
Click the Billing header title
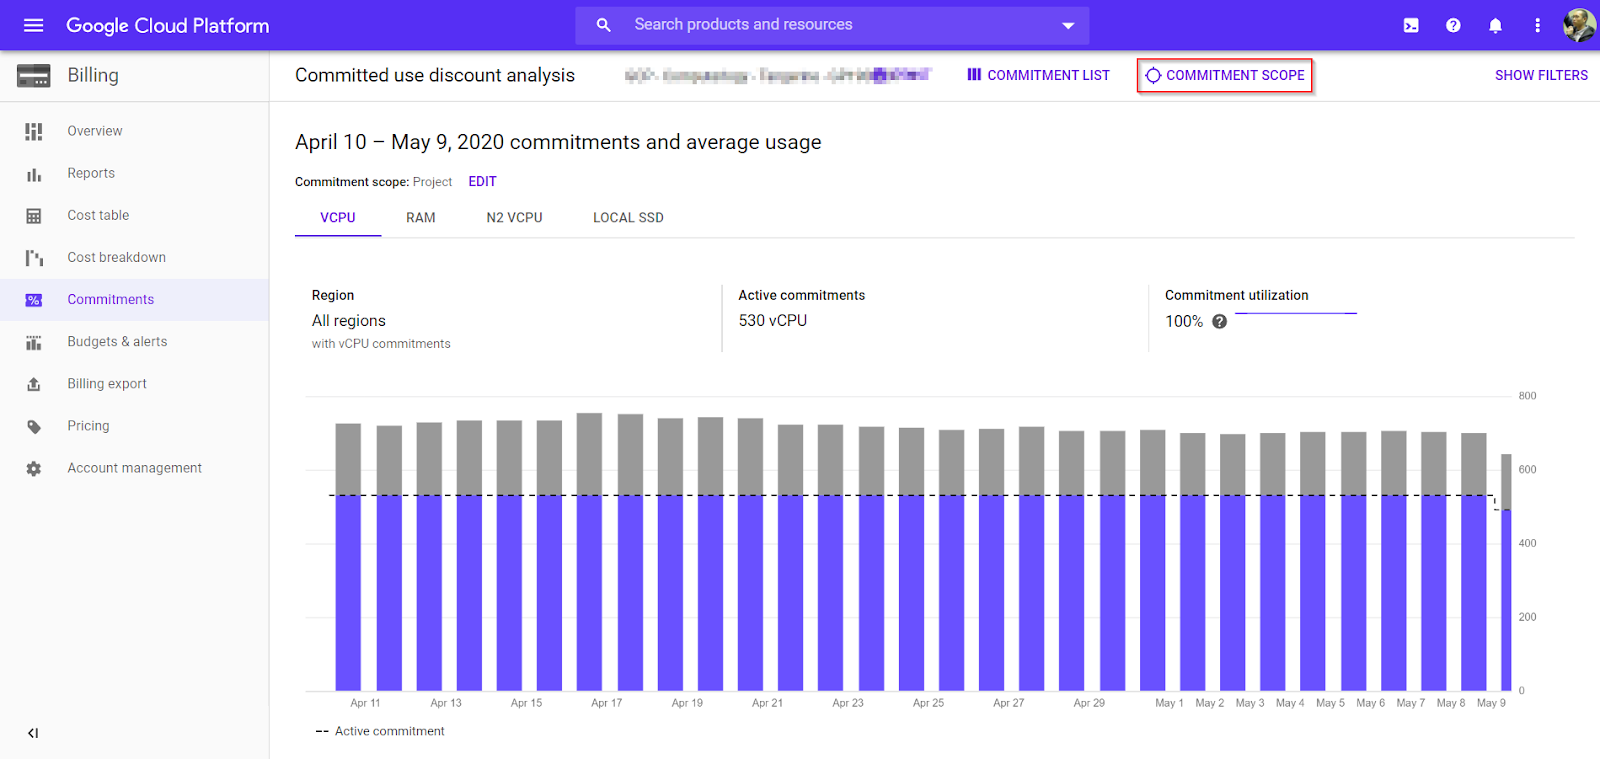coord(93,75)
